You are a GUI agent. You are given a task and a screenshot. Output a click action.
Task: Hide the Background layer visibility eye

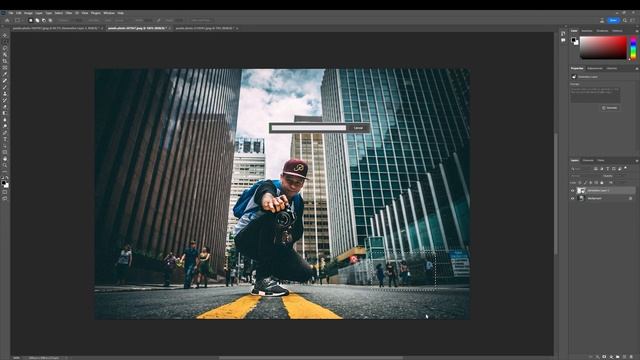(572, 198)
